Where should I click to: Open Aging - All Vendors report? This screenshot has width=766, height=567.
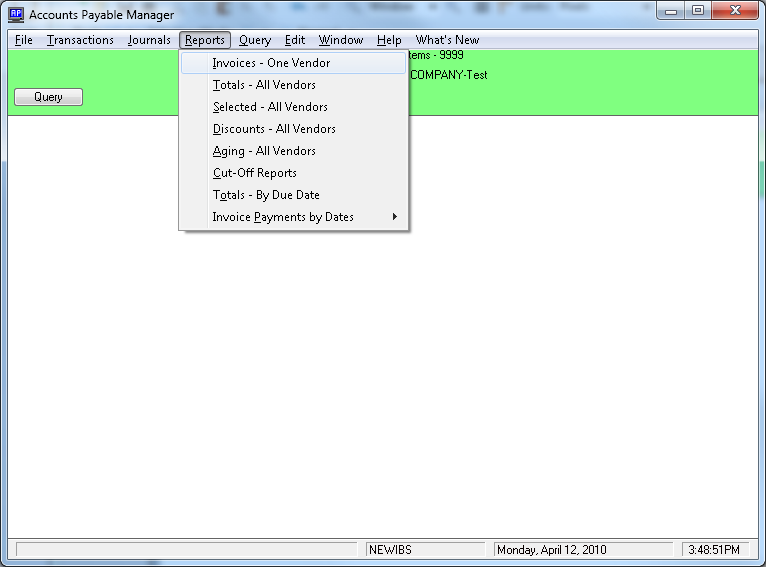264,151
